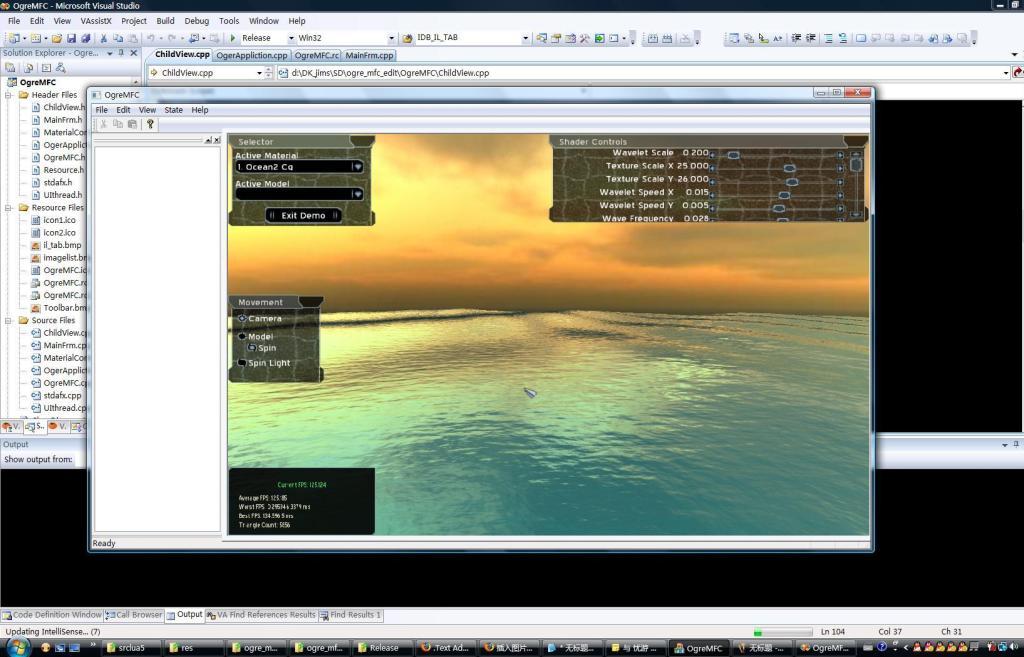
Task: Click the Wavelet Speed Y slider handle
Action: (778, 208)
